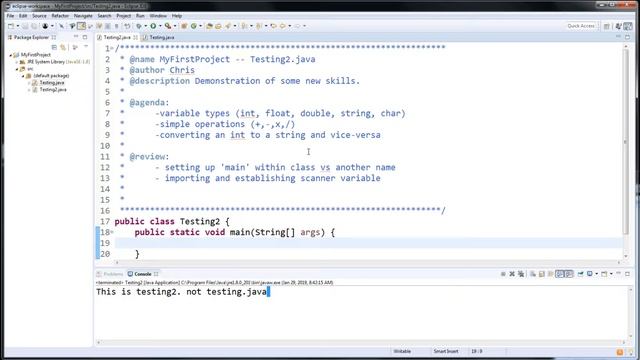Click the green Run button in toolbar
This screenshot has height=360, width=640.
pyautogui.click(x=153, y=26)
